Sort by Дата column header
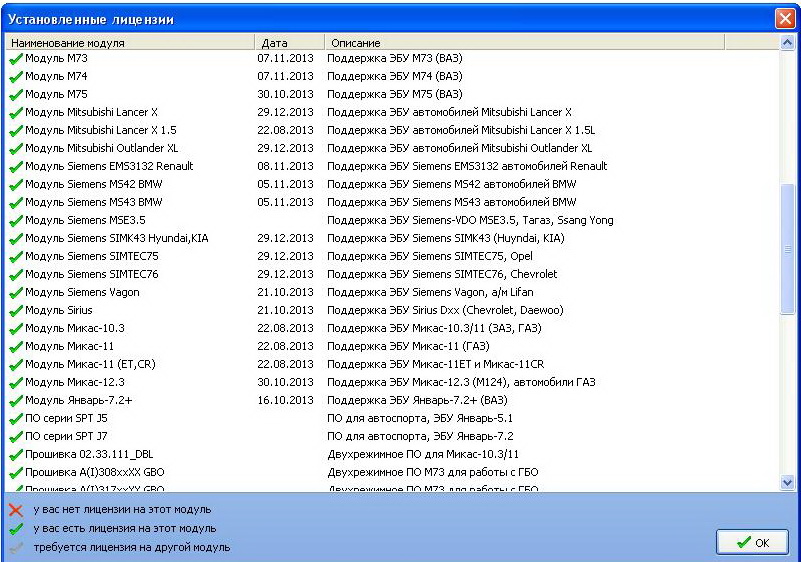The width and height of the screenshot is (801, 562). tap(290, 42)
